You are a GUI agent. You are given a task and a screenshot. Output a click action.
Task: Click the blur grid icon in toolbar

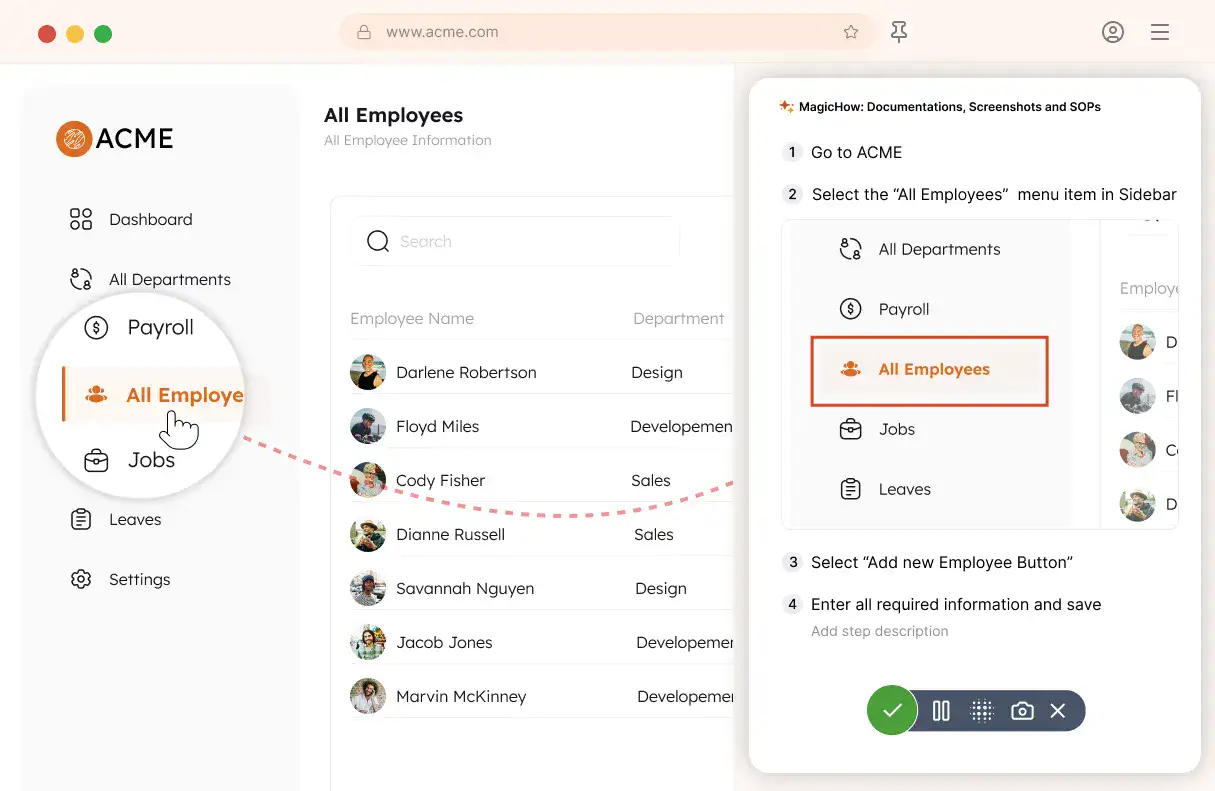click(x=982, y=711)
